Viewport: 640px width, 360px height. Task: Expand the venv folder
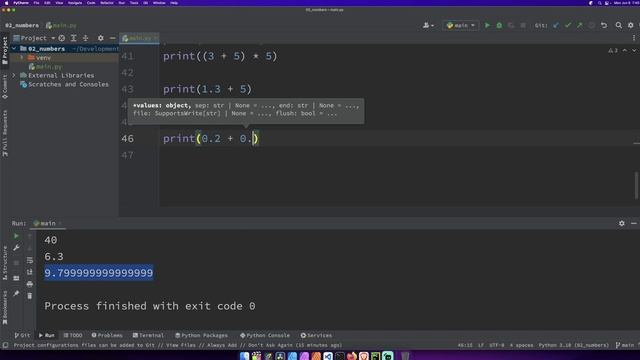tap(22, 58)
